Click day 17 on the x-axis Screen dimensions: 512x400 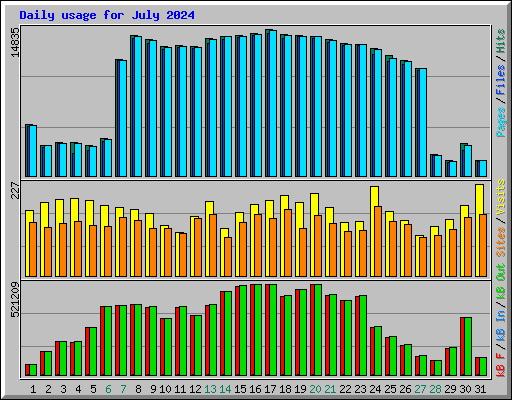point(270,389)
